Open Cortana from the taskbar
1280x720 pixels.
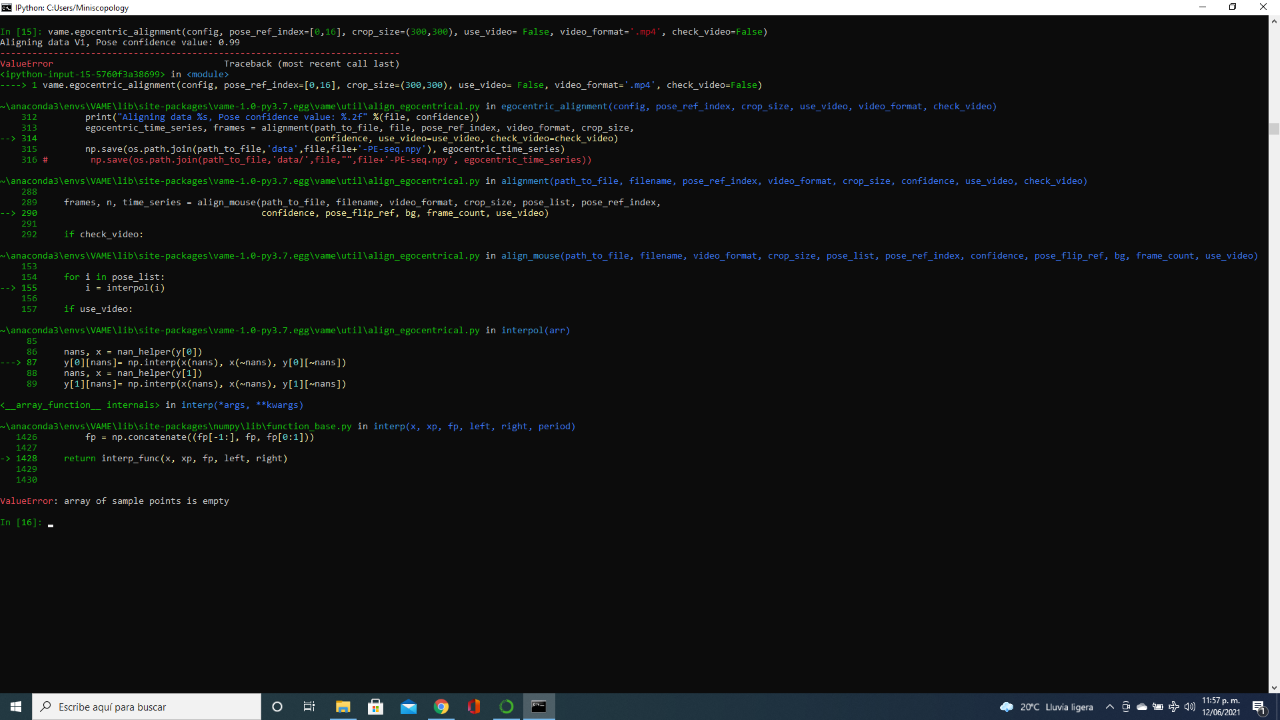(x=277, y=706)
